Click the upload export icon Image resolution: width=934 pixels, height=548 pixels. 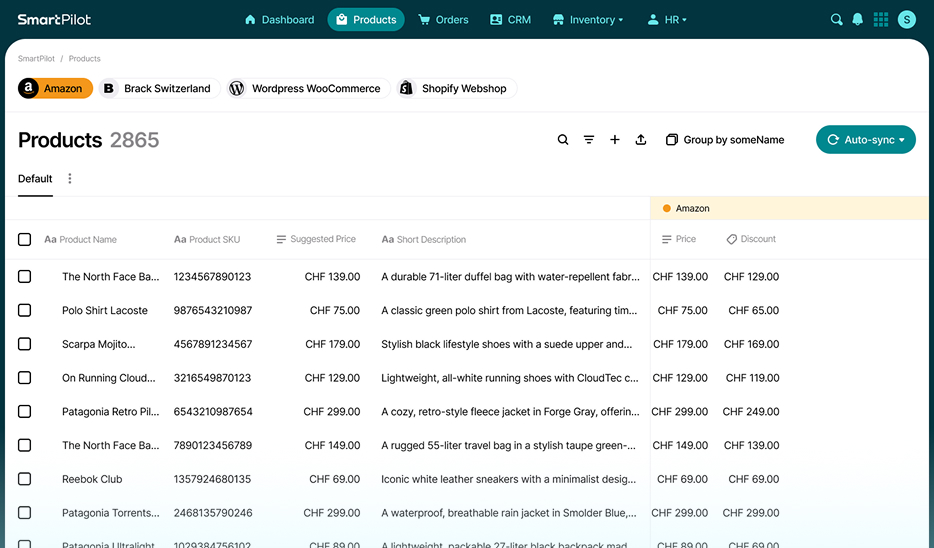641,139
